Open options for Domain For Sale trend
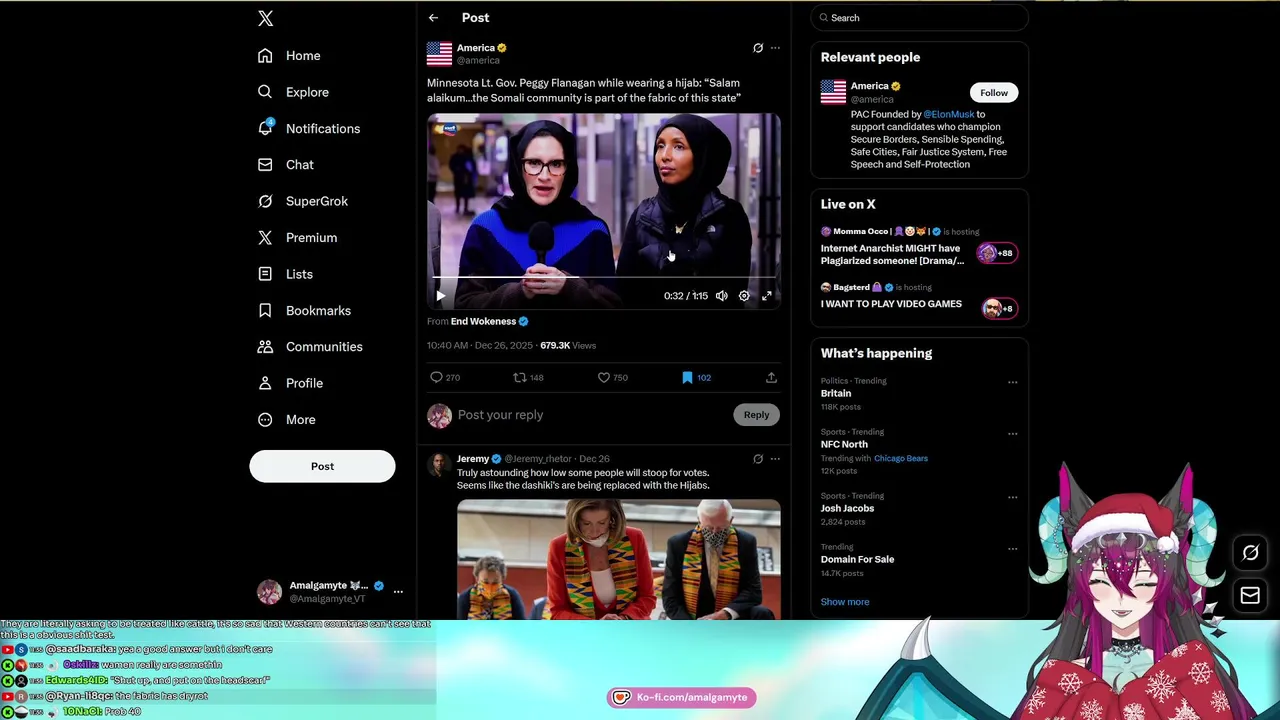This screenshot has width=1280, height=720. point(1012,549)
